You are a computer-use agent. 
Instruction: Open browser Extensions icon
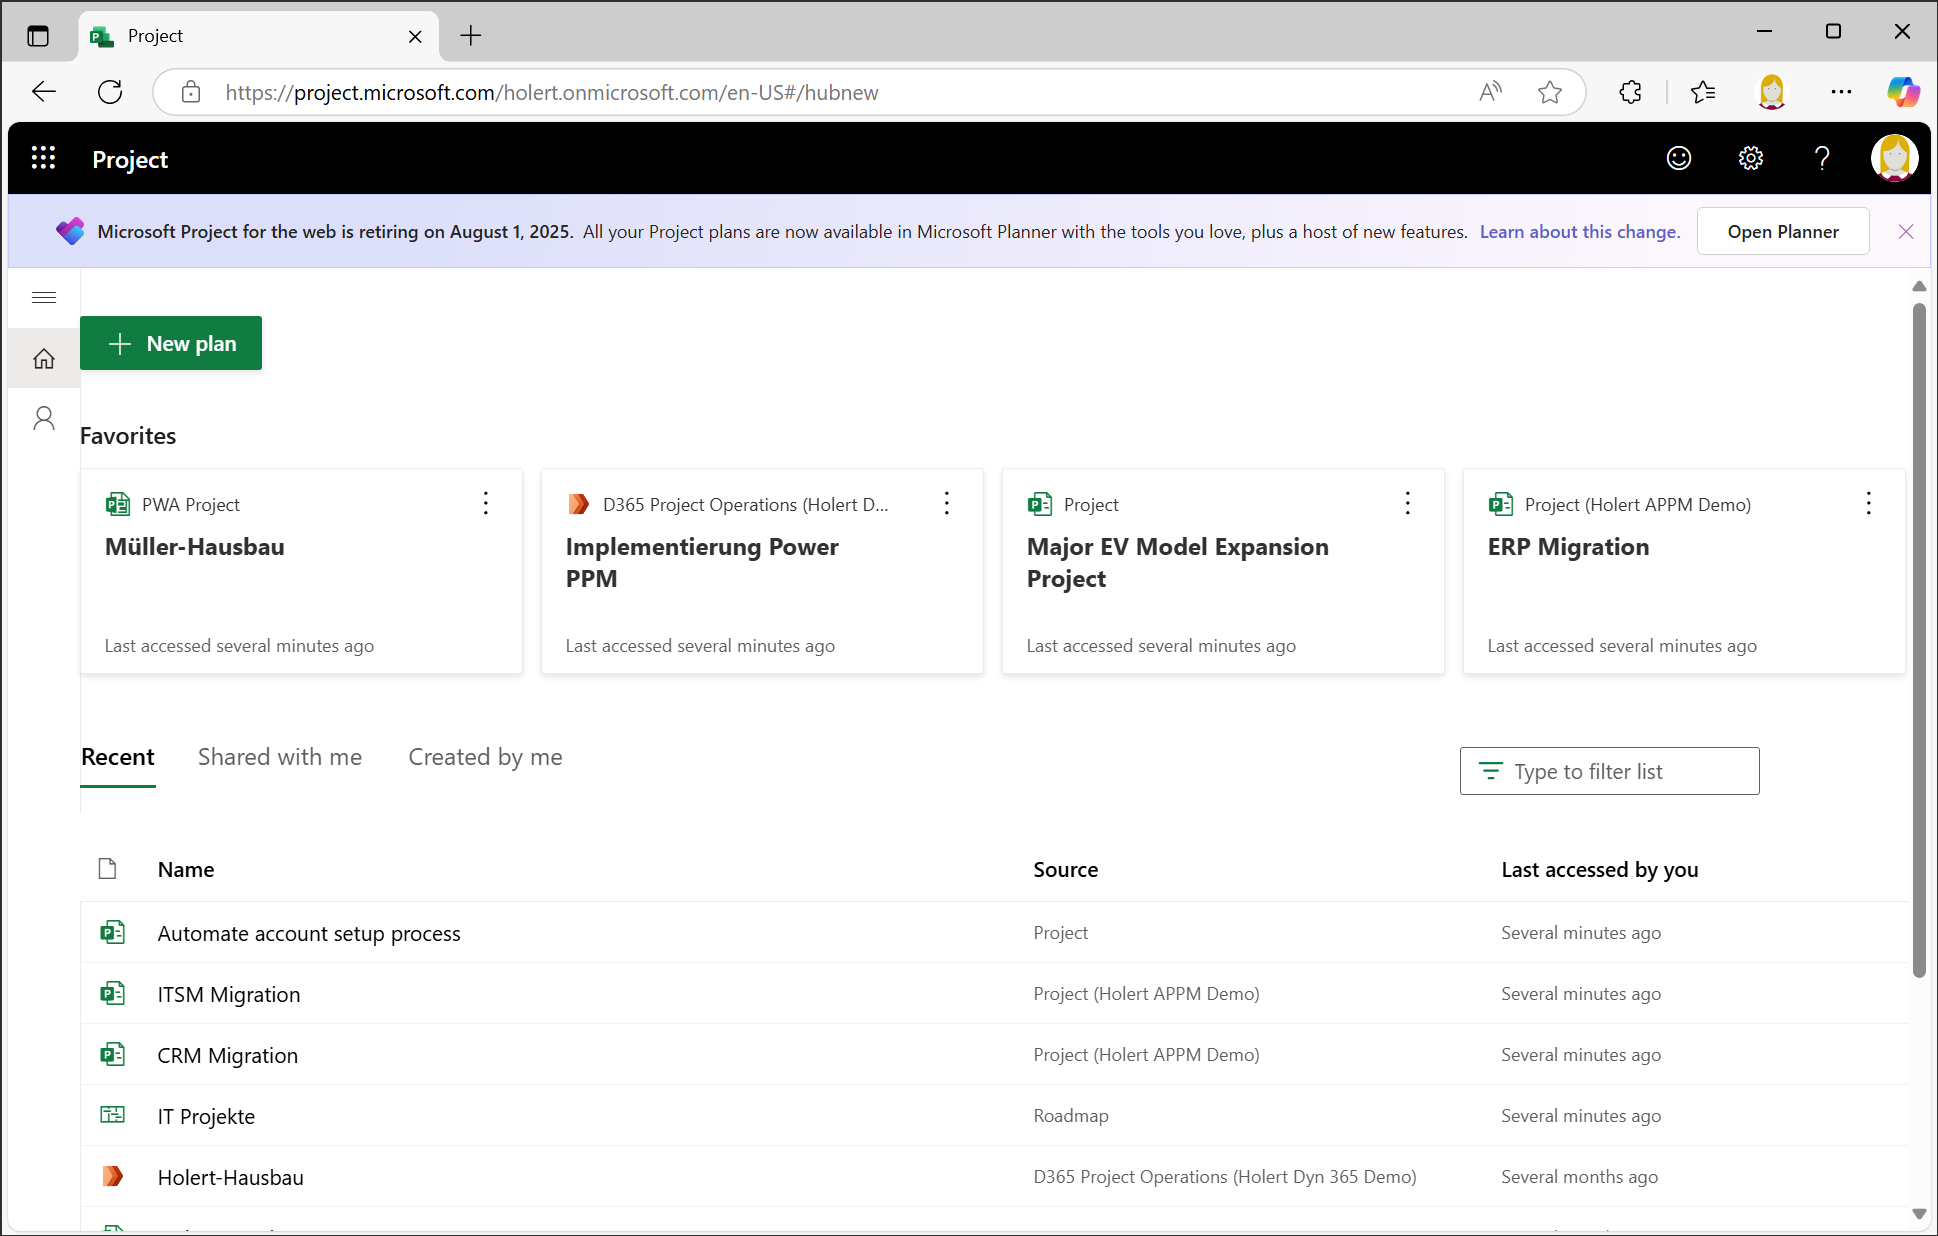1630,92
